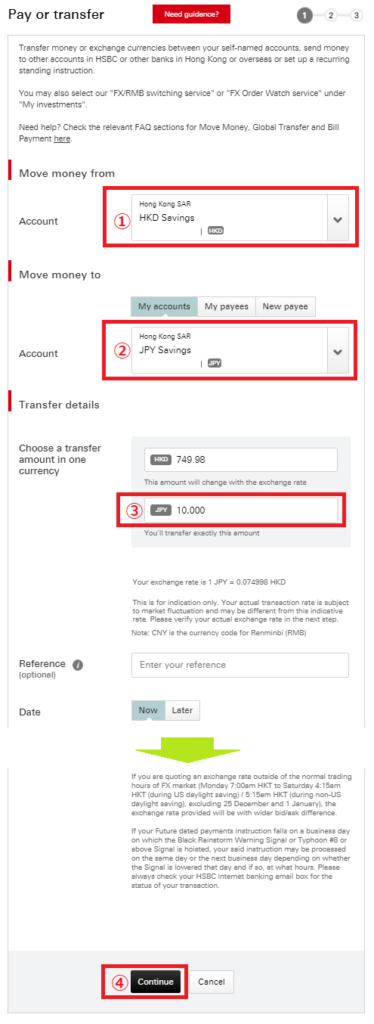Image resolution: width=374 pixels, height=1024 pixels.
Task: Click HKD badge in source account box
Action: 215,231
